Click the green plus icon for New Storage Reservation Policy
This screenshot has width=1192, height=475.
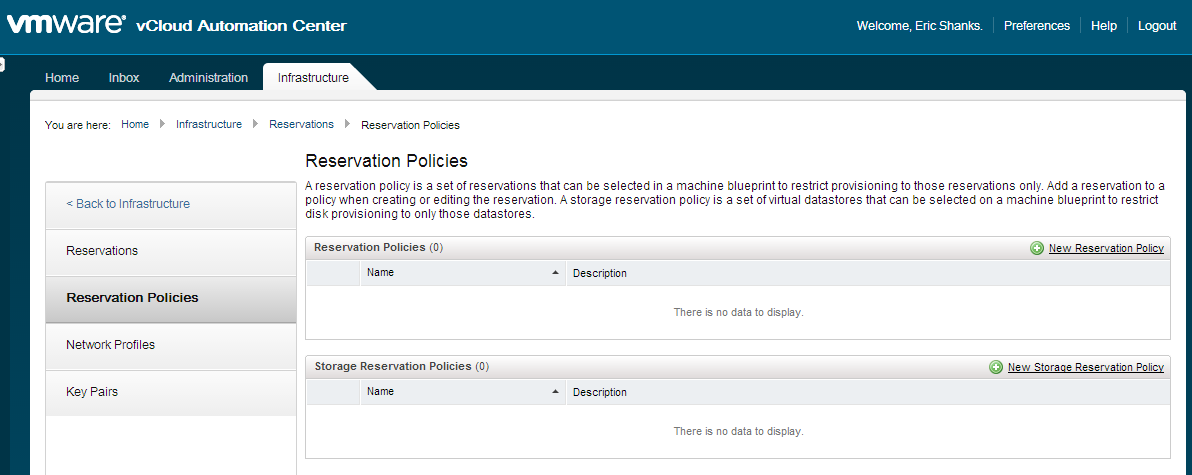point(996,367)
